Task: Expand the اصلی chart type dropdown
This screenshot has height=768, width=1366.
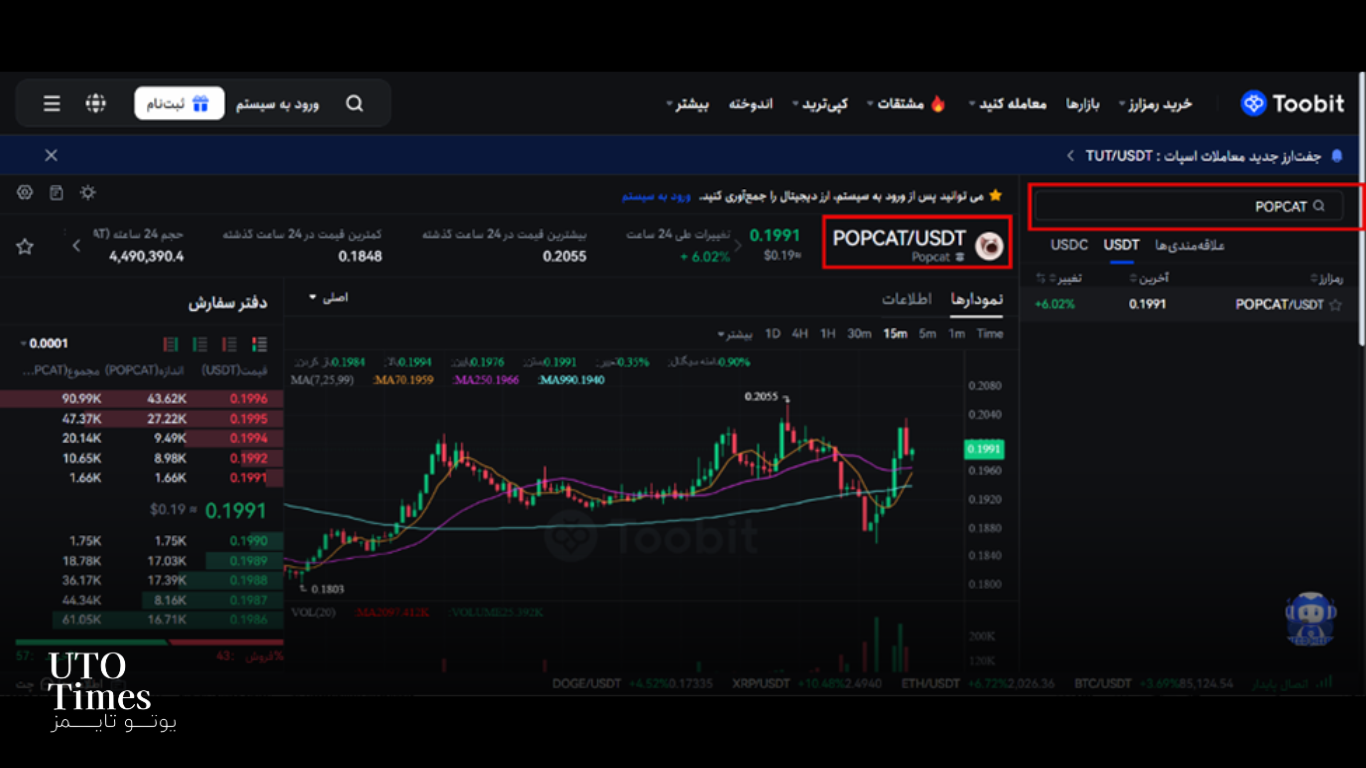Action: point(327,297)
